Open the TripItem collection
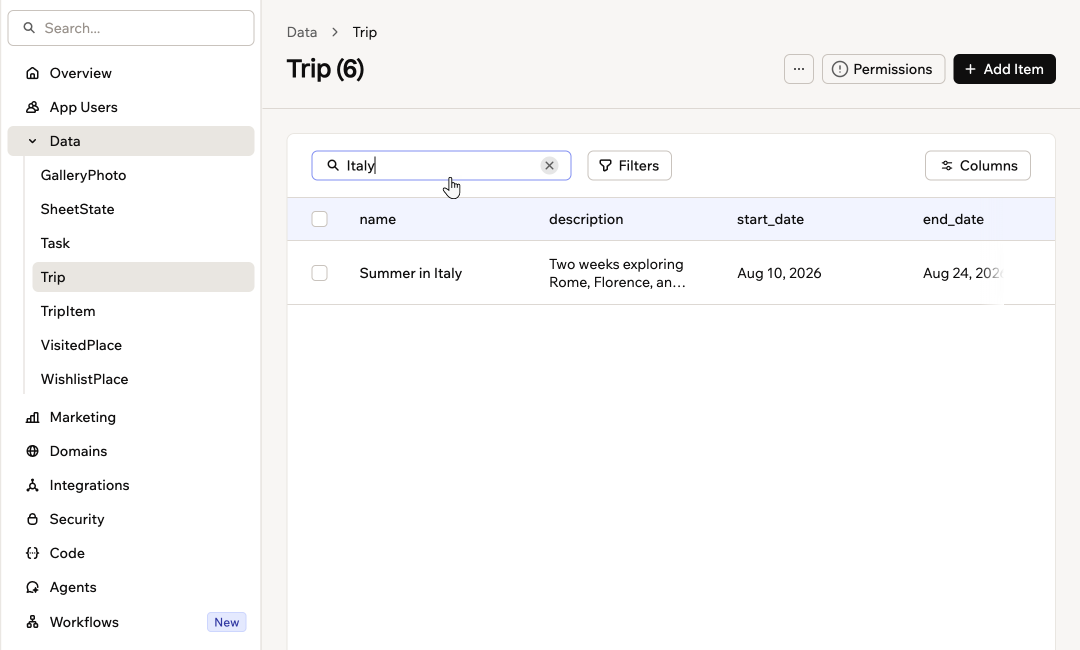 pyautogui.click(x=68, y=311)
